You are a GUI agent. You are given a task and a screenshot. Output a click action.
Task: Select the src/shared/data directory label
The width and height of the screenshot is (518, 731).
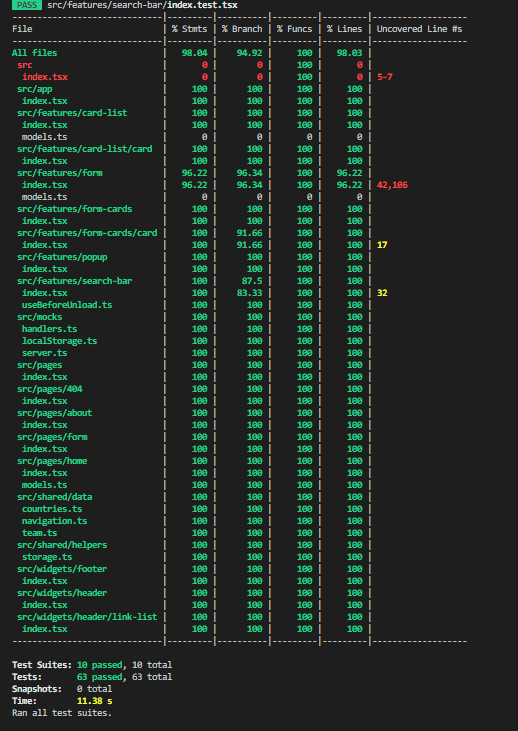pyautogui.click(x=55, y=497)
